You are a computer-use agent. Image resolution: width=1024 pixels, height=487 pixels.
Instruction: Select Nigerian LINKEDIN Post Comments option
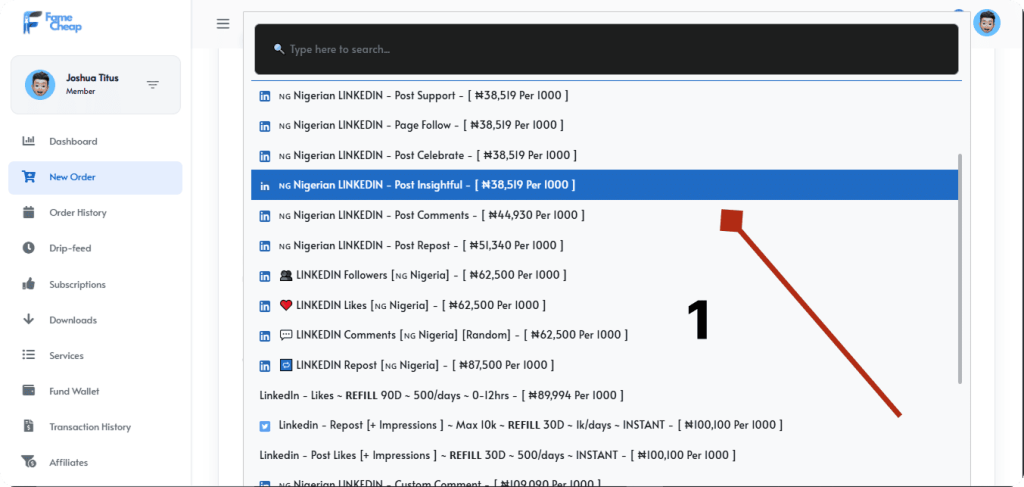(604, 215)
